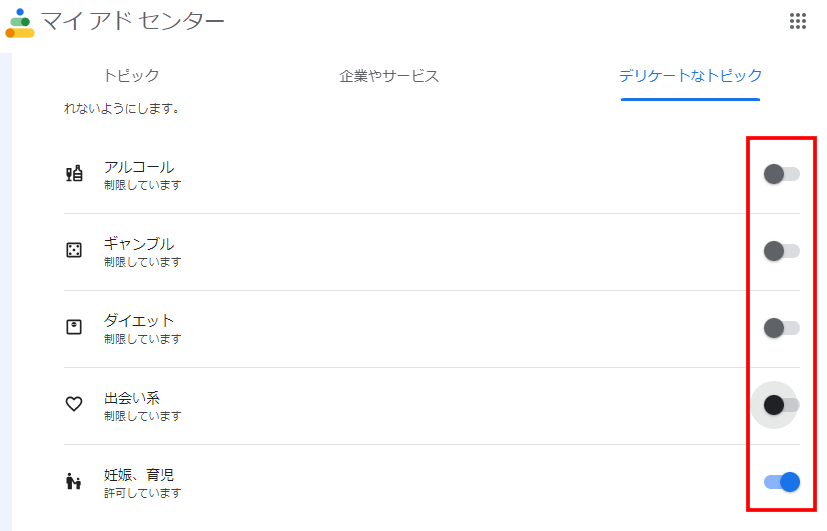Click the alcohol bottle and glass icon
Screen dimensions: 827x531
[x=74, y=174]
